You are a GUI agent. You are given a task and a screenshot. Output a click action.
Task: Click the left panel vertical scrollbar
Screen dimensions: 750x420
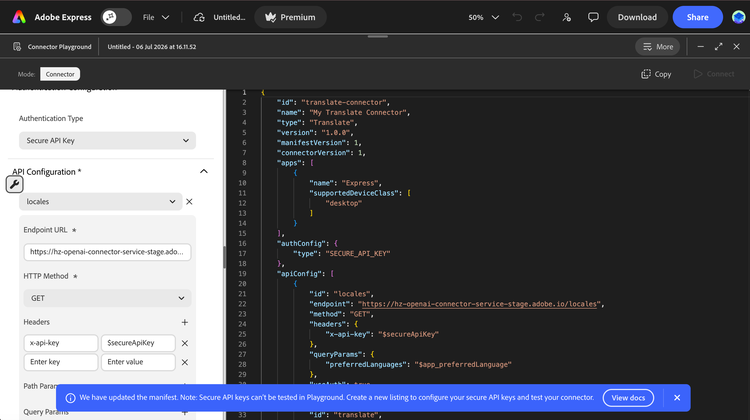(224, 257)
